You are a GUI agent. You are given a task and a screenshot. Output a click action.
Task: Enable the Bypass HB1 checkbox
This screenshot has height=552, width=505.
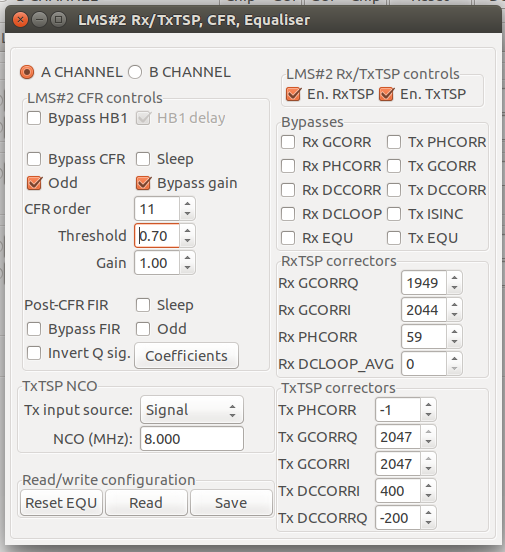tap(34, 118)
